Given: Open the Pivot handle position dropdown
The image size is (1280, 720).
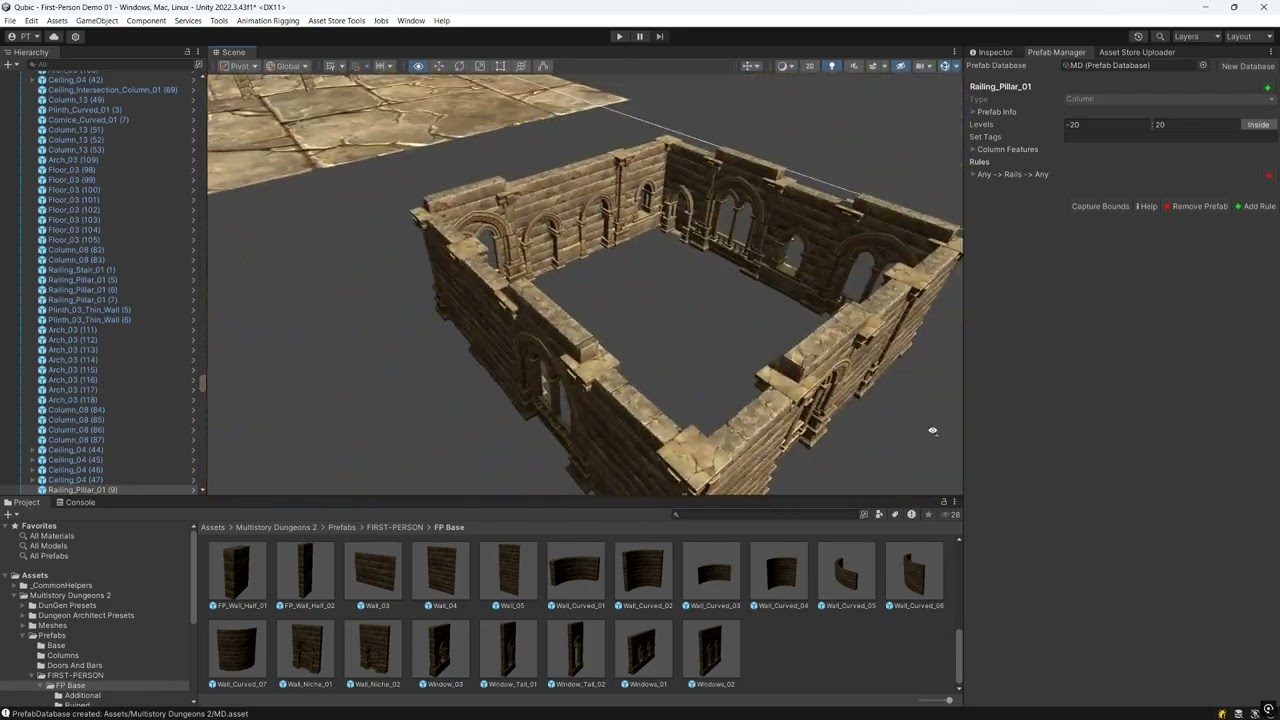Looking at the screenshot, I should (239, 66).
